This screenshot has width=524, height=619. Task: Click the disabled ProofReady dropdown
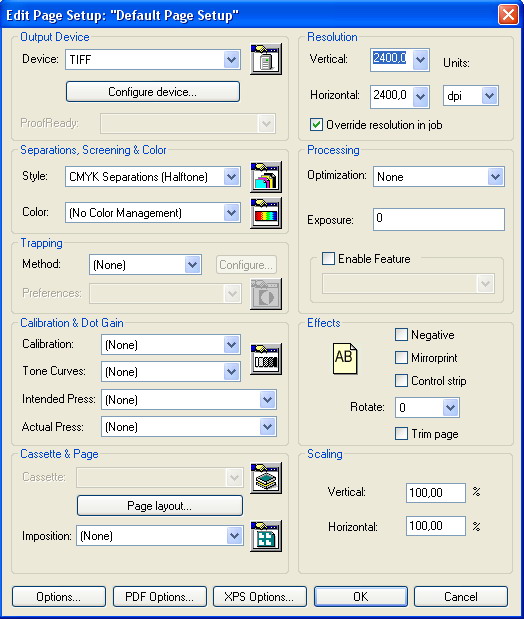tap(188, 124)
